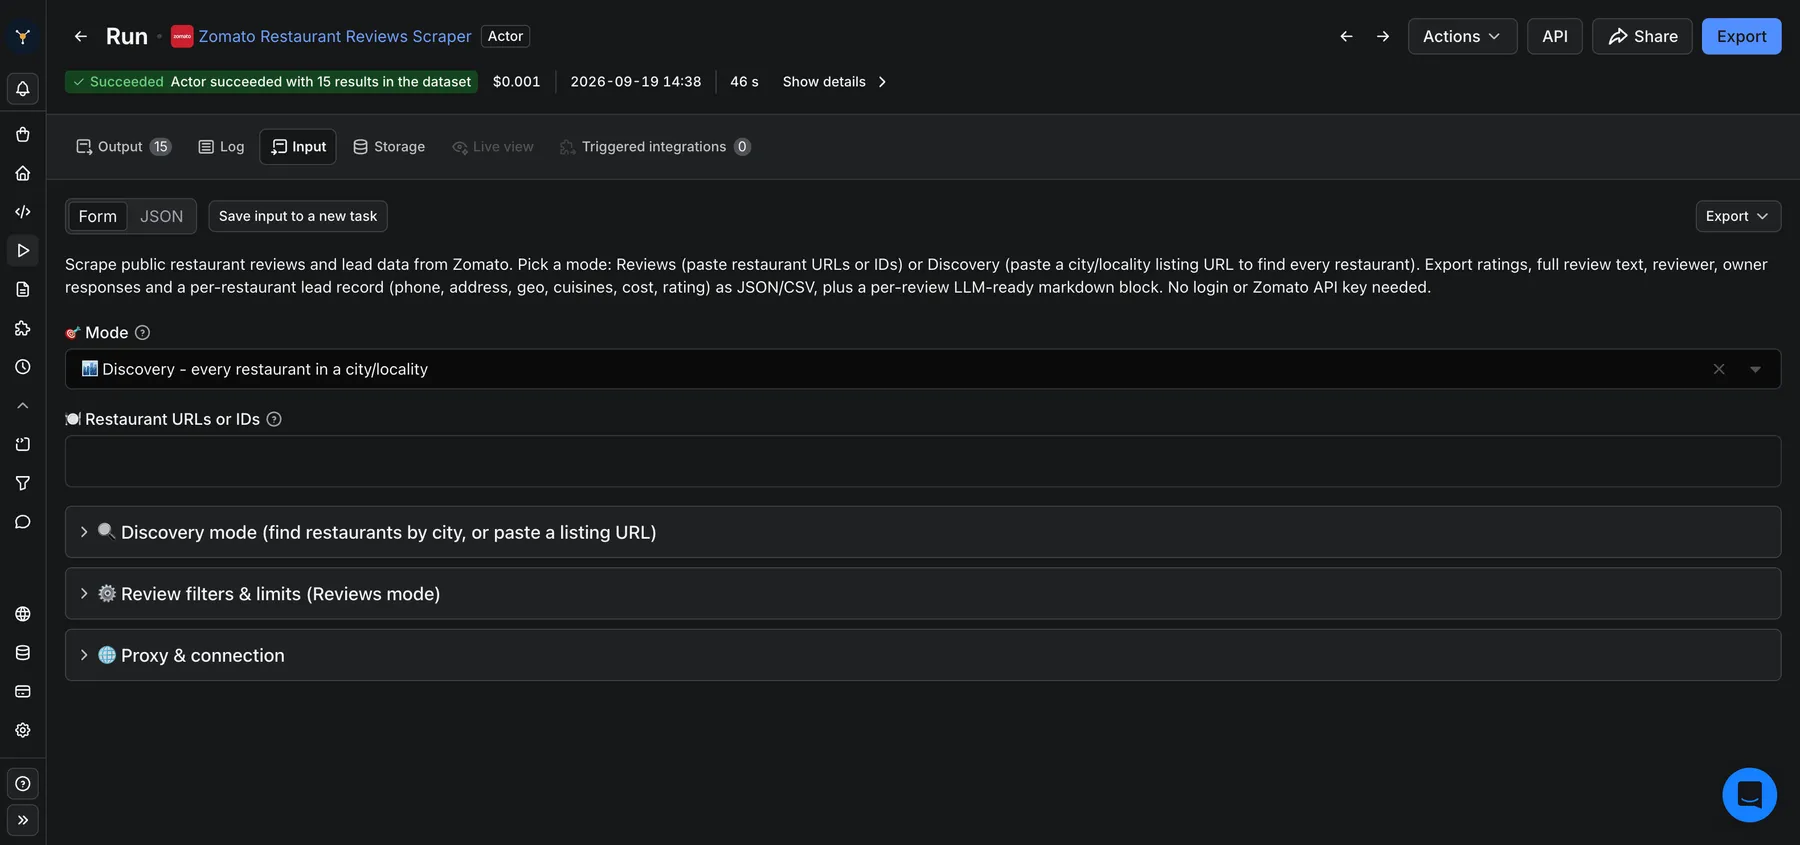
Task: Click the blue Export button
Action: 1741,37
